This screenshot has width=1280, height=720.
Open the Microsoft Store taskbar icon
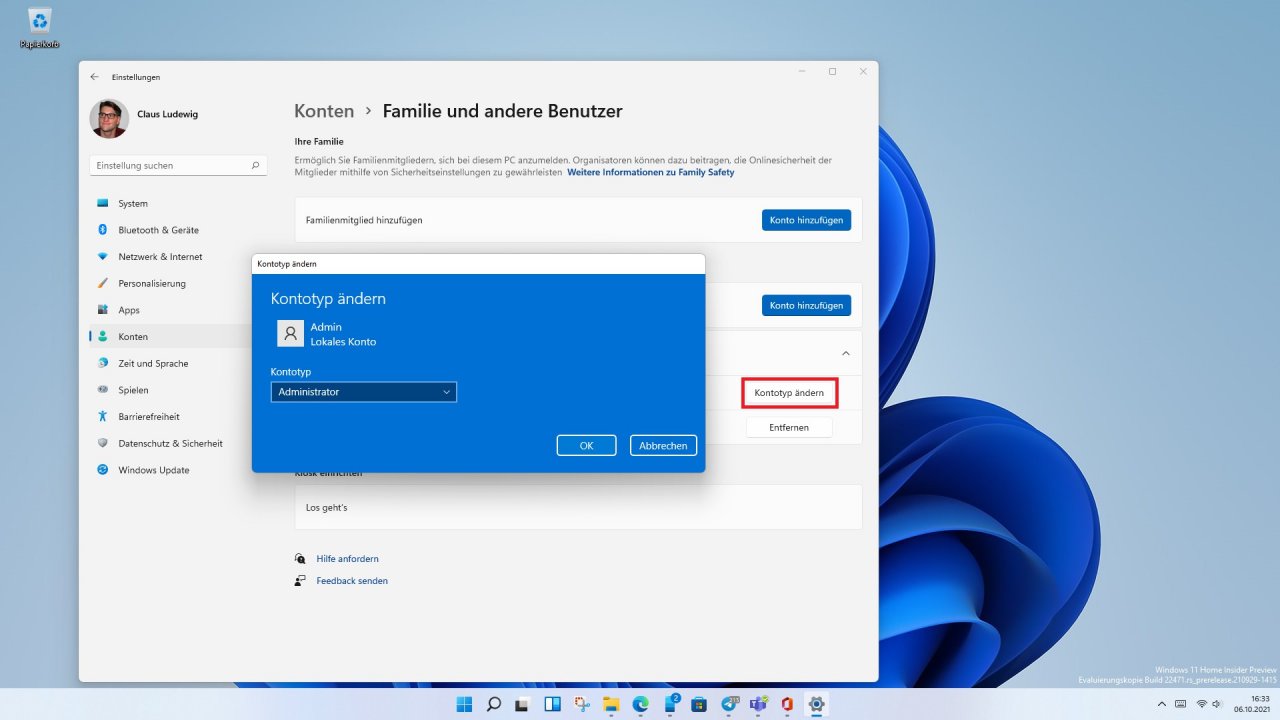coord(699,704)
